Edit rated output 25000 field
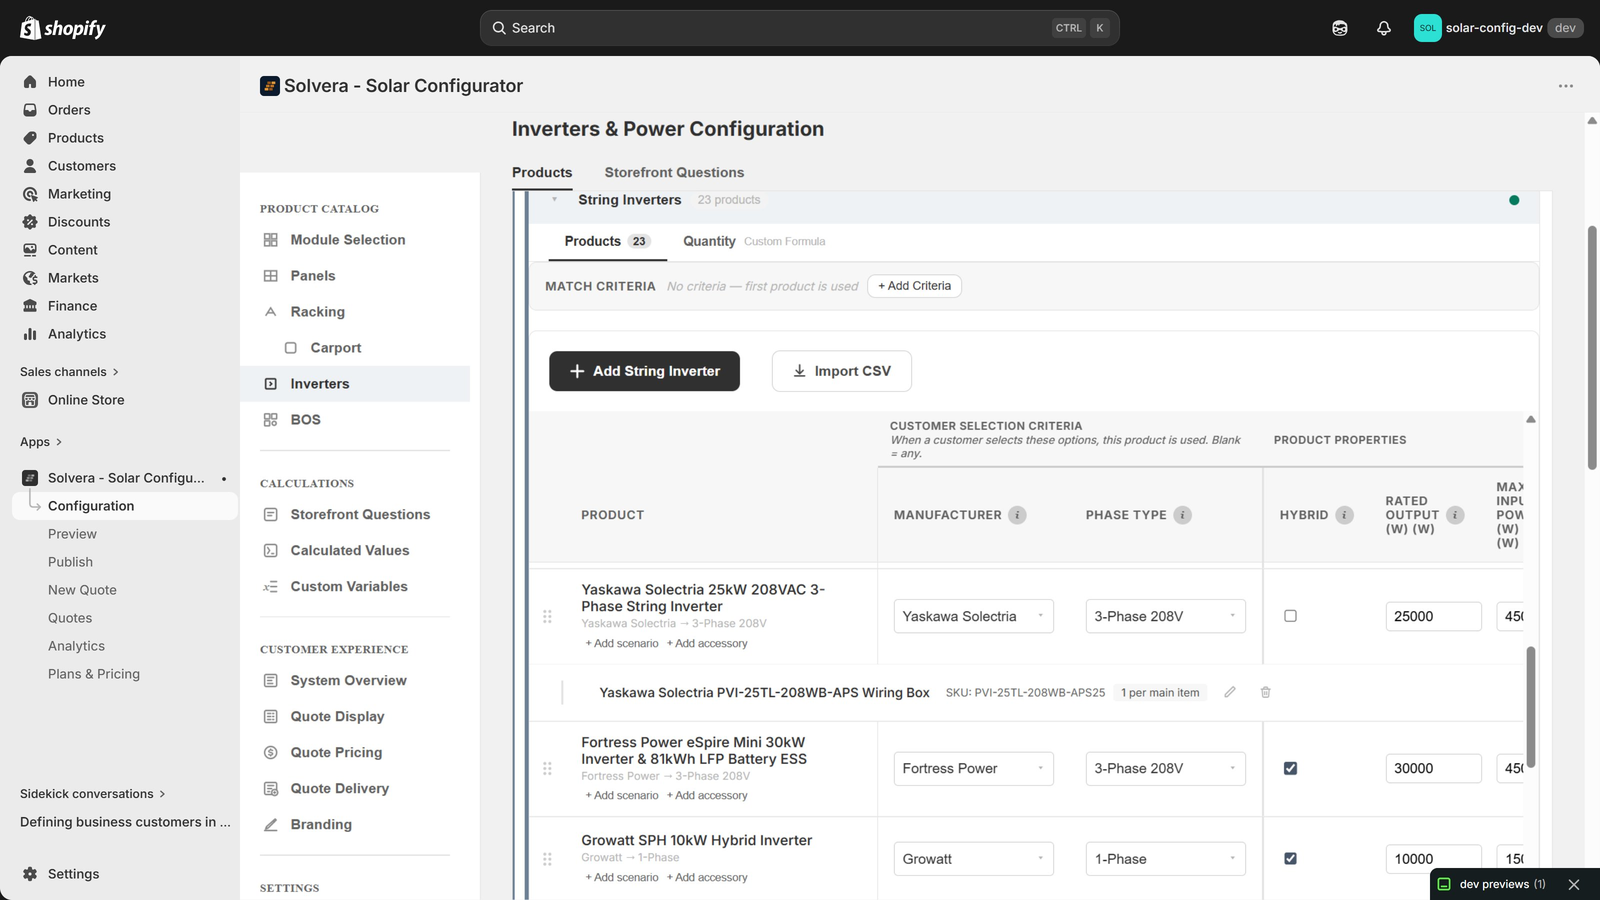The width and height of the screenshot is (1600, 900). [1433, 616]
